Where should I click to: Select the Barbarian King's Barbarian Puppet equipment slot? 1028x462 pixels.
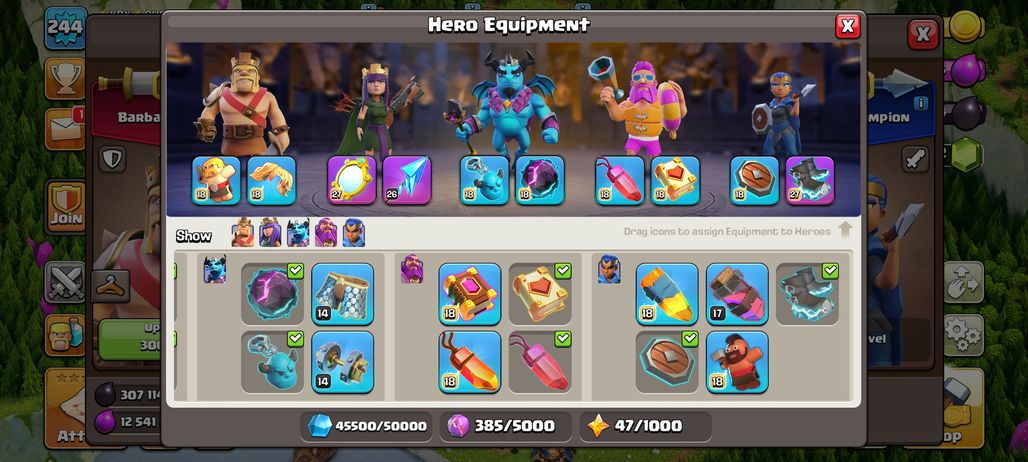216,180
